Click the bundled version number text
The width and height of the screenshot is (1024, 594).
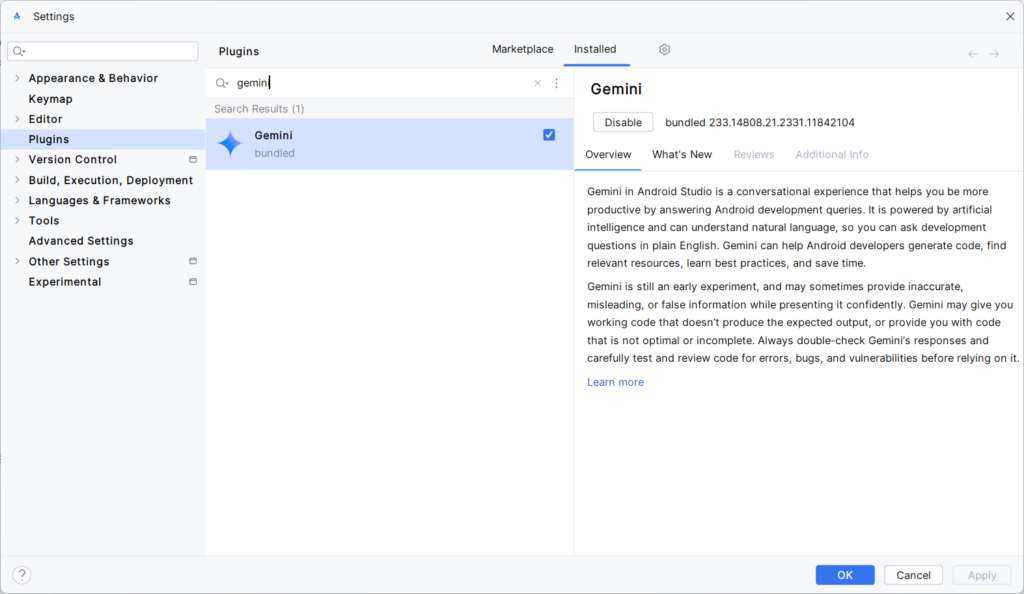(760, 122)
